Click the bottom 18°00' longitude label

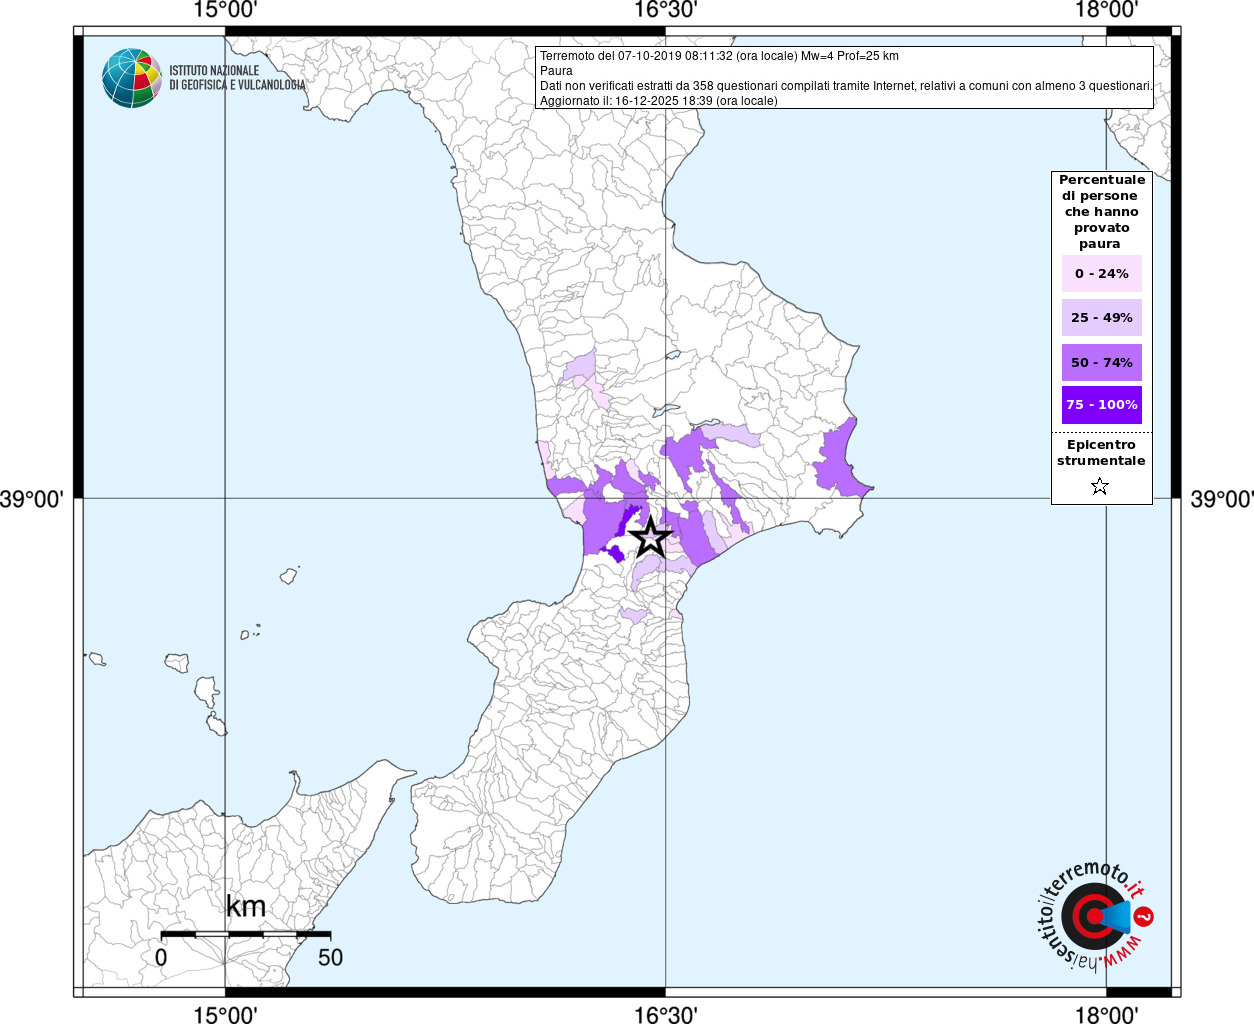1106,1014
